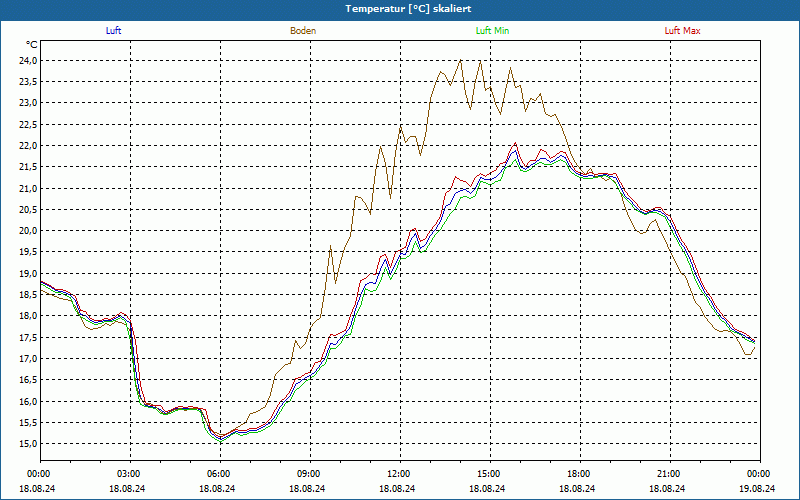Image resolution: width=800 pixels, height=500 pixels.
Task: Click the 18.08.24 date under 21:00
Action: [667, 488]
